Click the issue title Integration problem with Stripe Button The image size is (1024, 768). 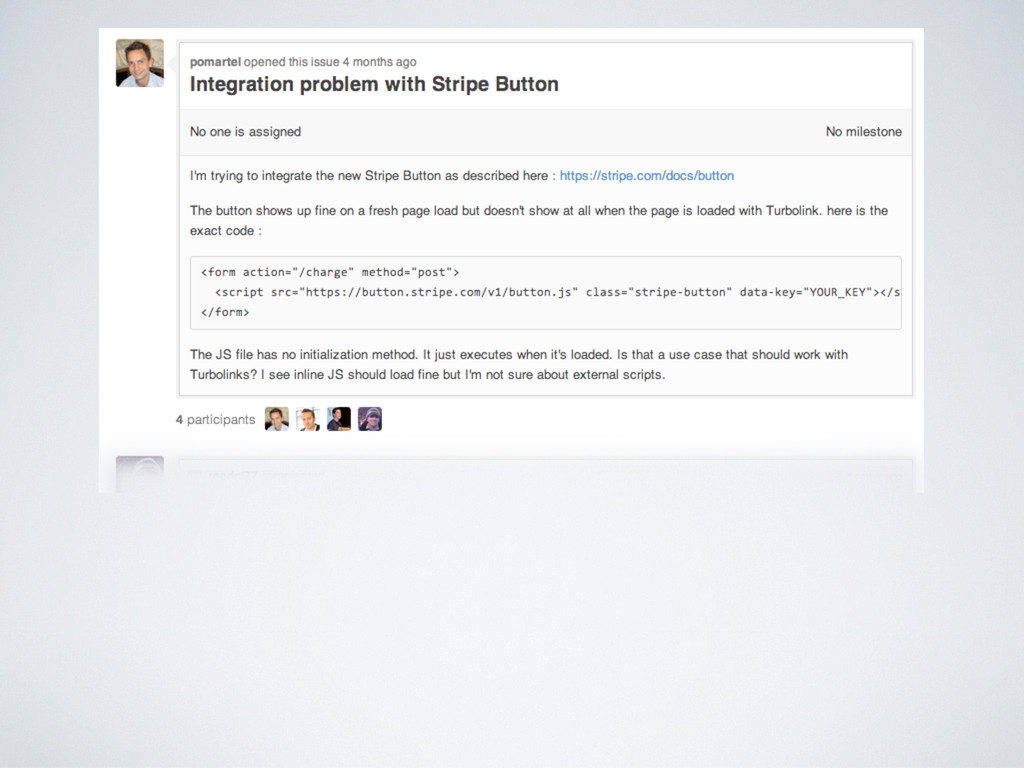pyautogui.click(x=374, y=84)
